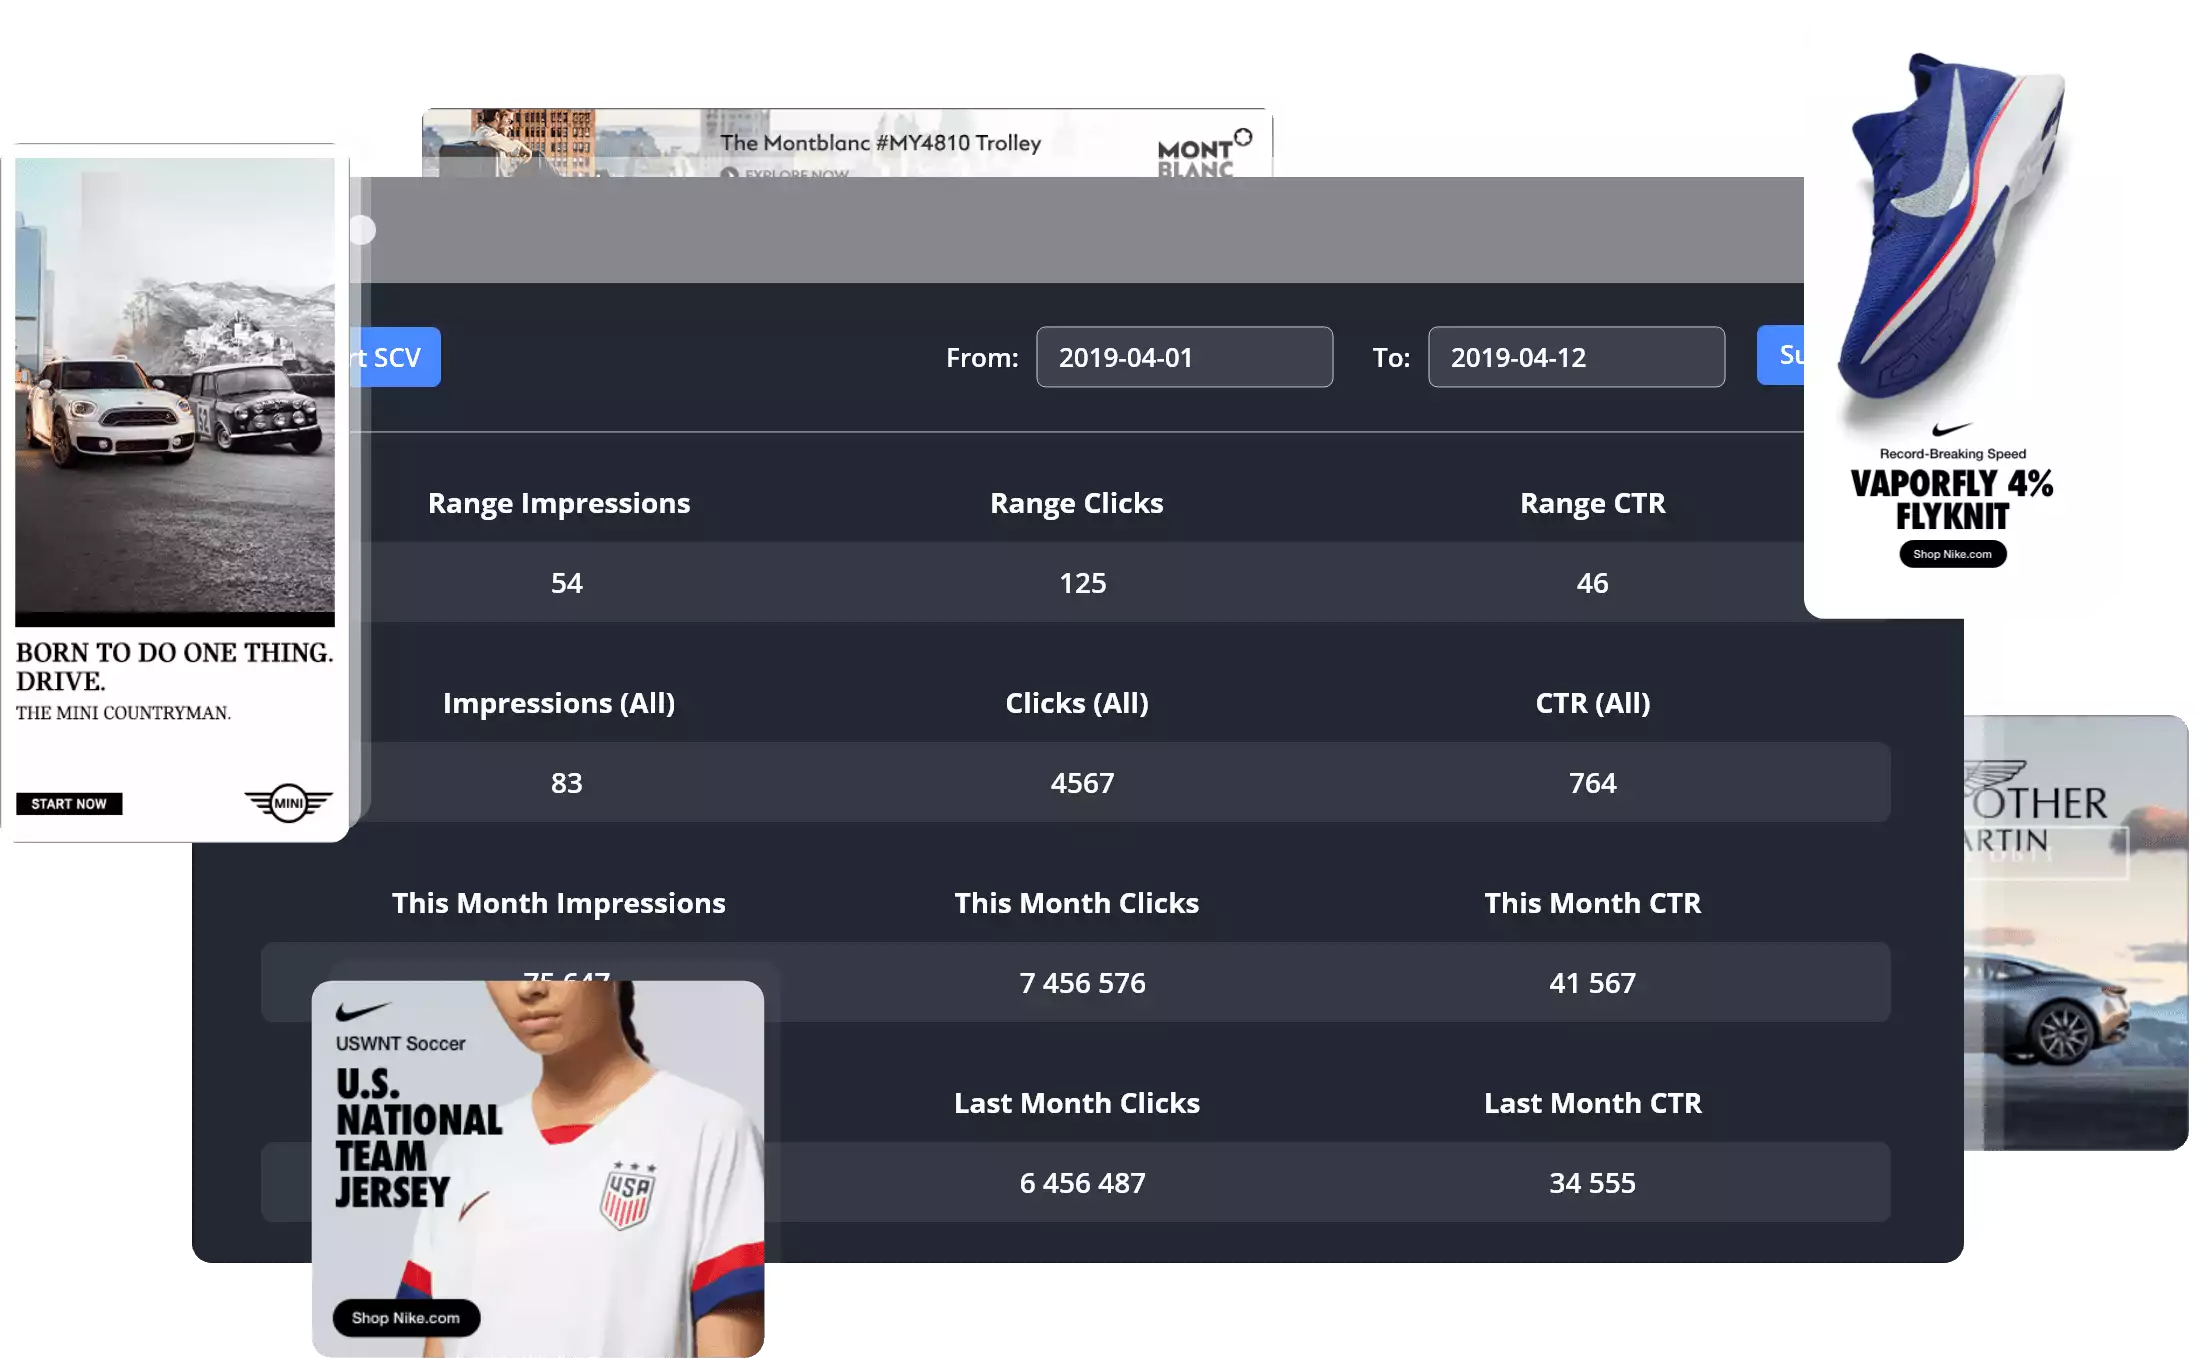Screen dimensions: 2200x1358
Task: Click the blue Submit button beside To date
Action: pos(1781,355)
